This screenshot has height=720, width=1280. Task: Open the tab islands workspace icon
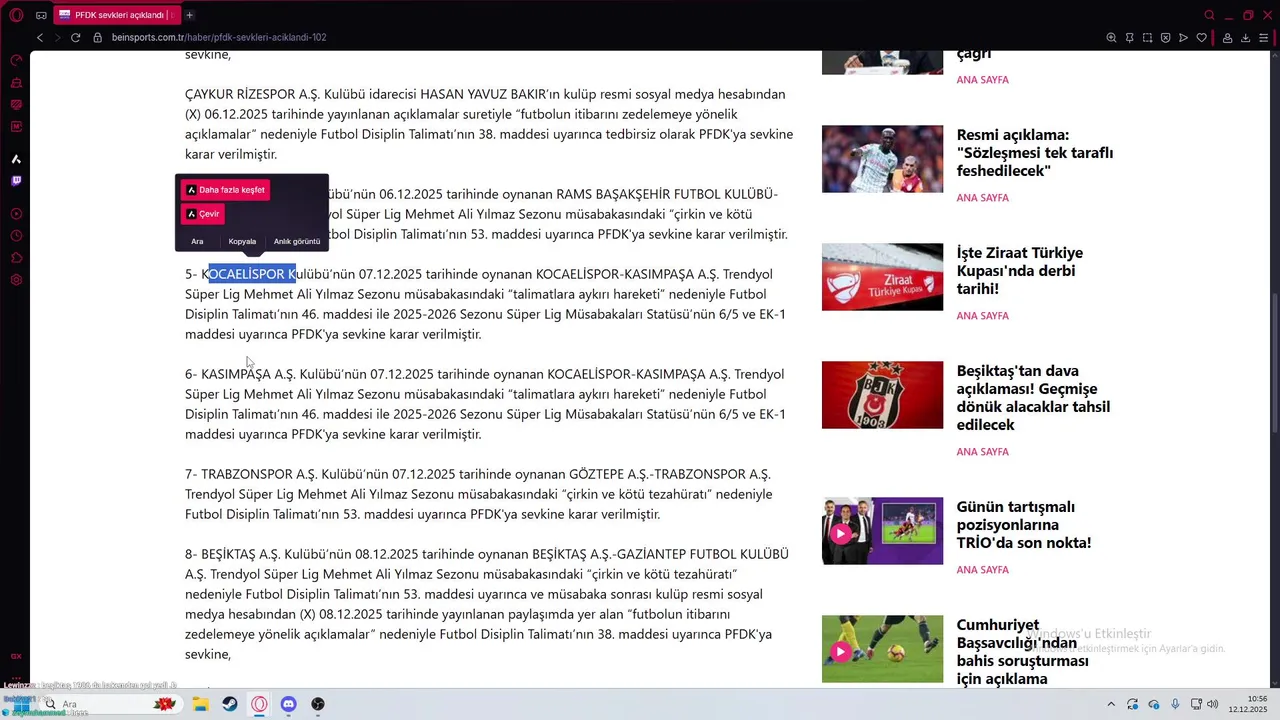41,15
